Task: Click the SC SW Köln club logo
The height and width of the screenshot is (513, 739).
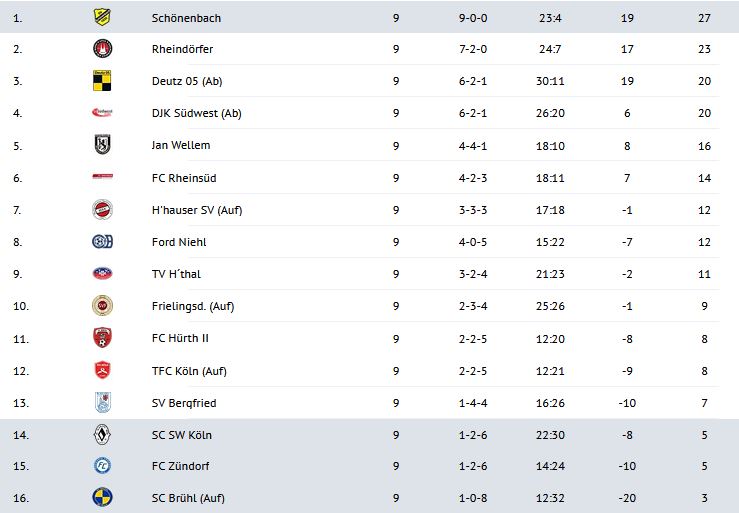Action: (x=102, y=435)
